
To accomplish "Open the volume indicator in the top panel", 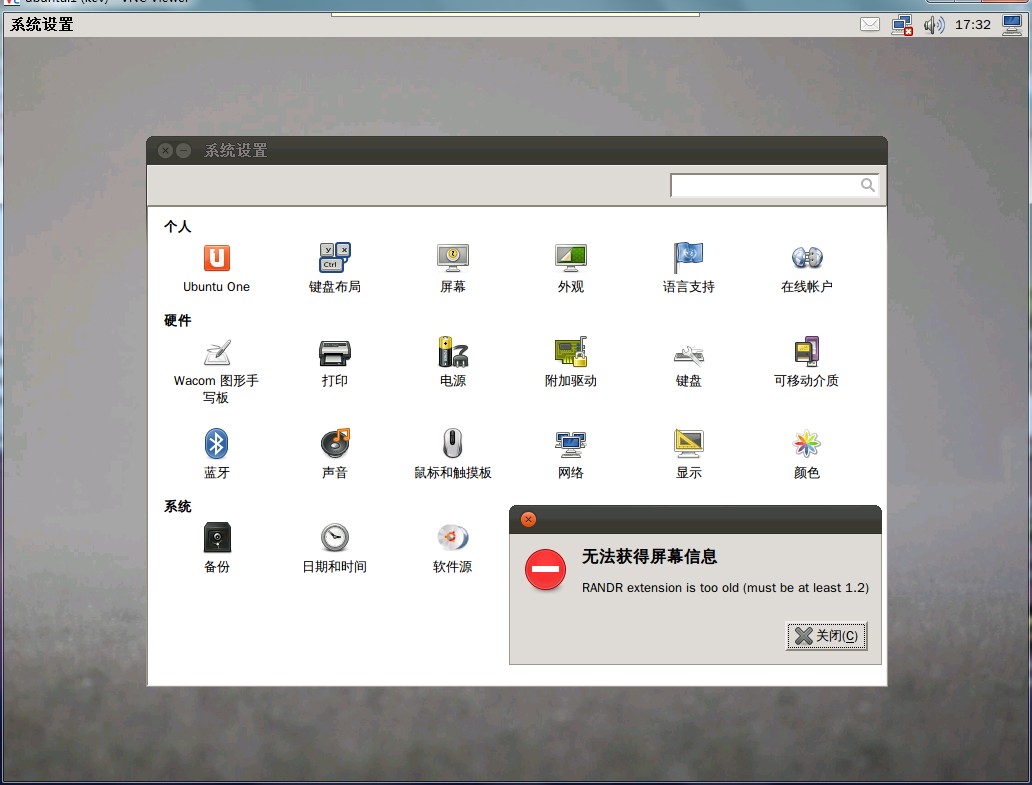I will [x=933, y=25].
